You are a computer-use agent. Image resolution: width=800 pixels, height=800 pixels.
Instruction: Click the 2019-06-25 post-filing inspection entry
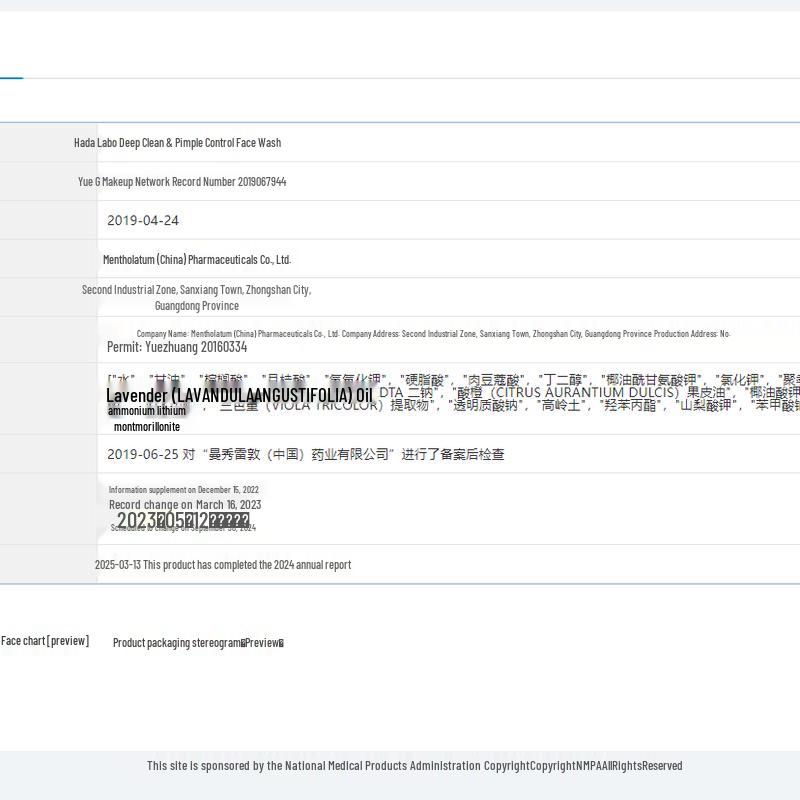(305, 454)
